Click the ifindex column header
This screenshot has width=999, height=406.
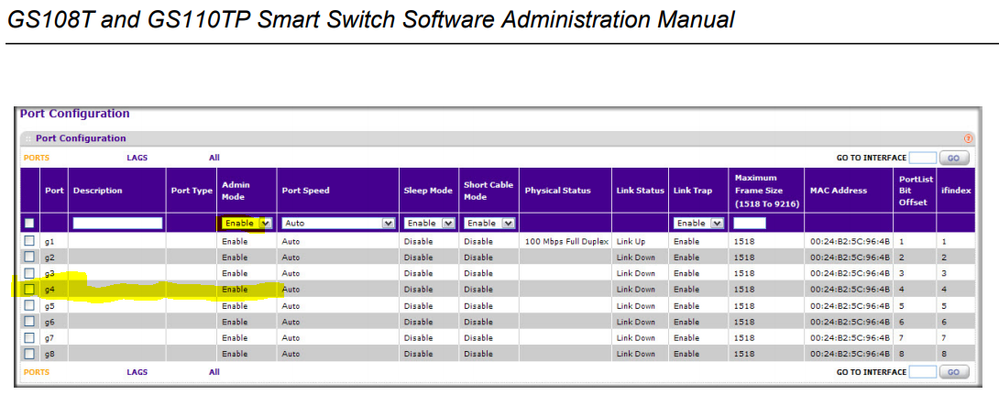point(956,191)
